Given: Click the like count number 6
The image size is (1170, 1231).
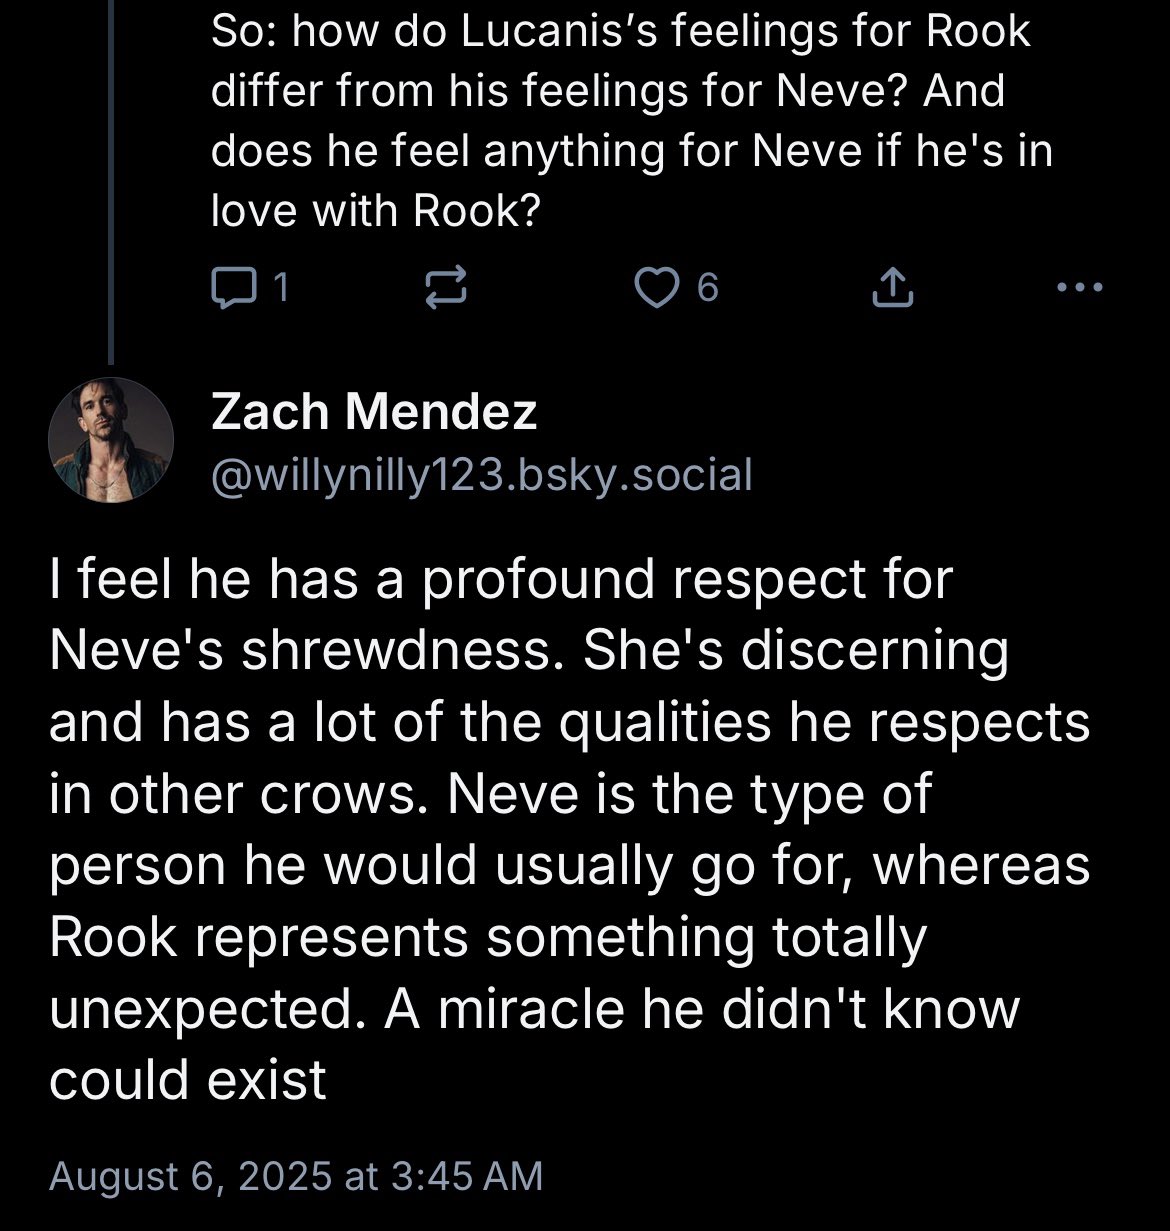Looking at the screenshot, I should click(x=706, y=289).
